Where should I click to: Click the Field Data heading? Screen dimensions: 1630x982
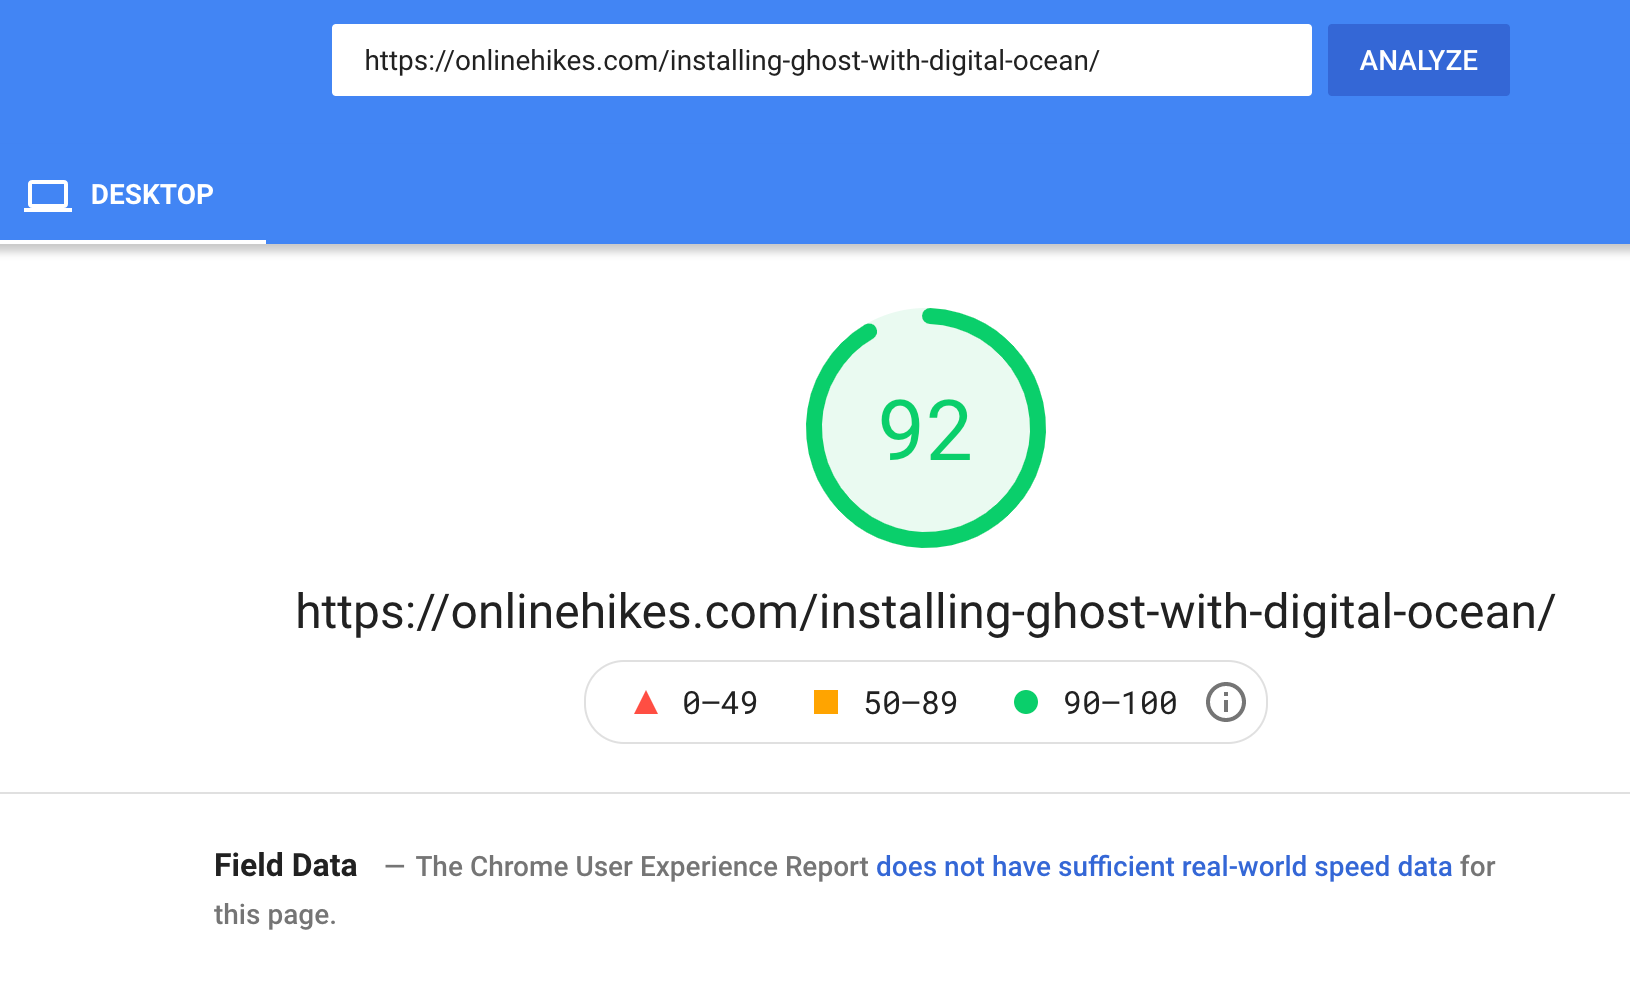click(285, 865)
